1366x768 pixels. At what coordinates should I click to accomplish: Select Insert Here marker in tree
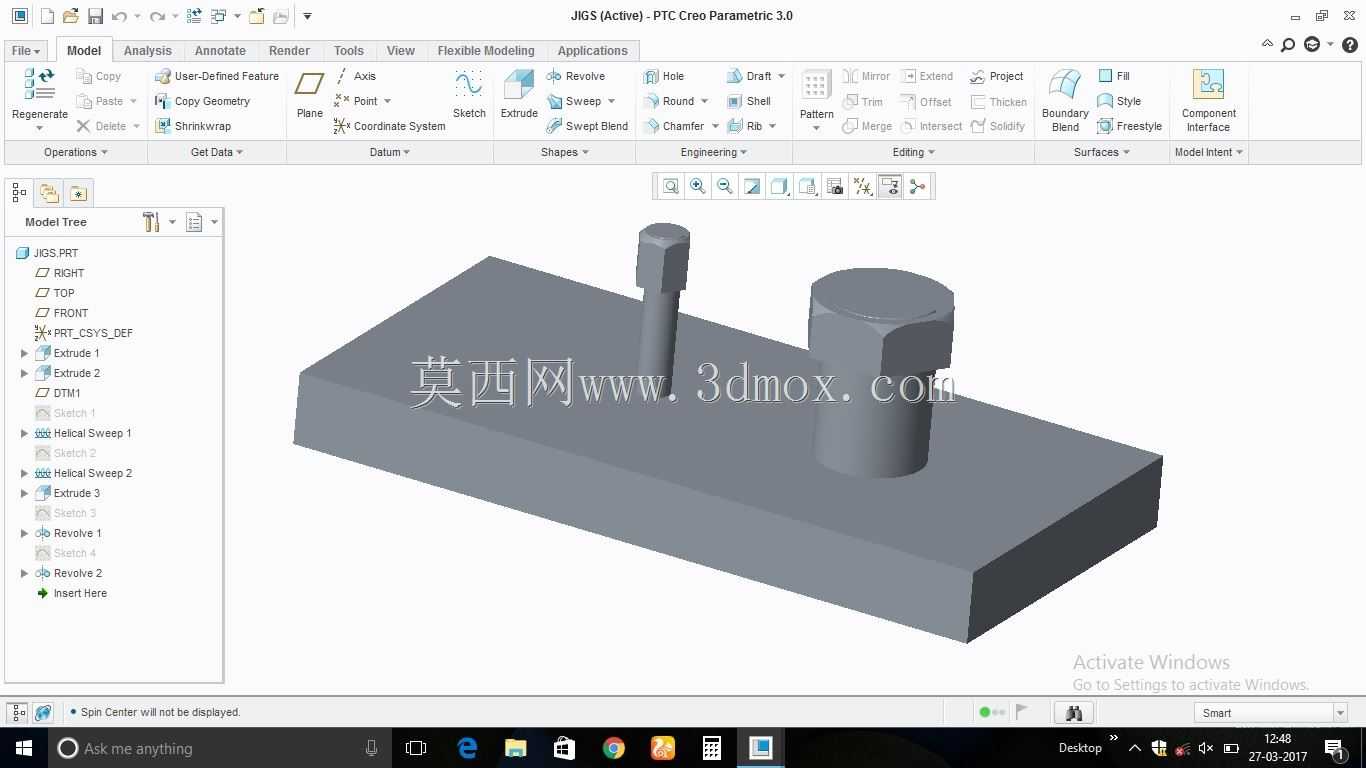tap(71, 593)
